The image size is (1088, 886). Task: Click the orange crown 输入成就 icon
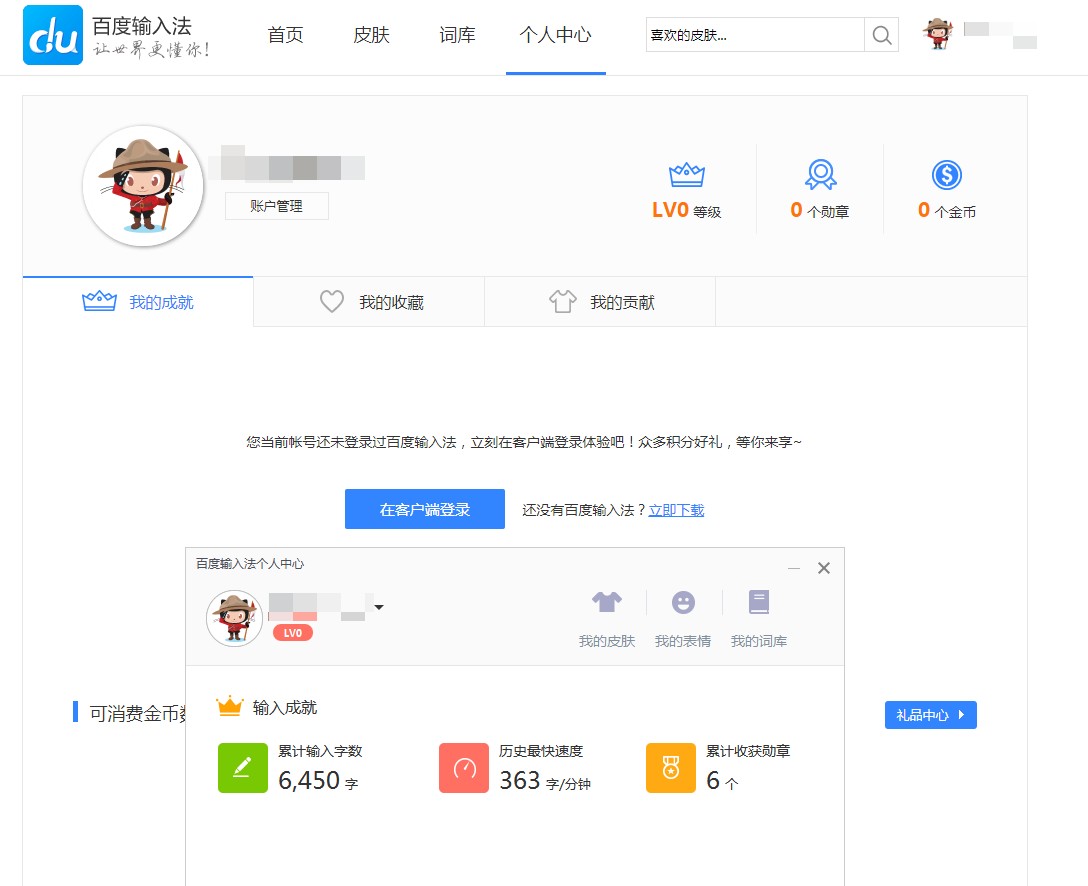click(230, 706)
